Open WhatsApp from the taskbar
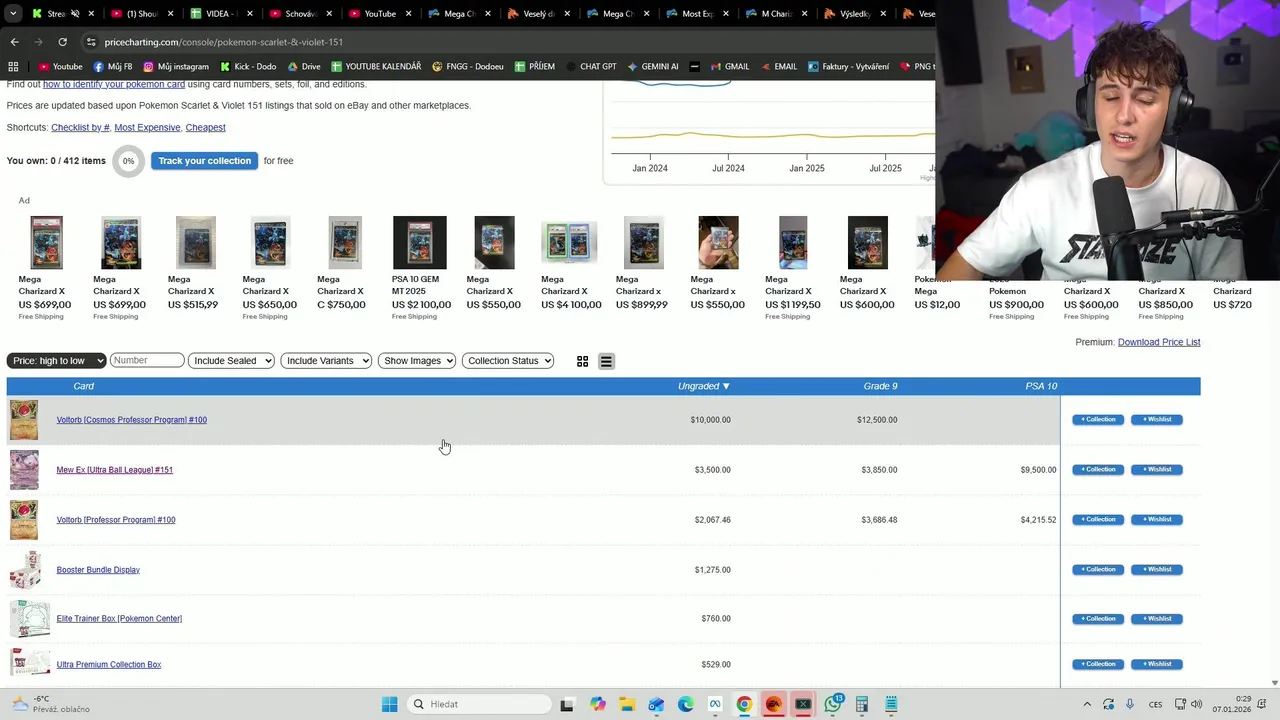Viewport: 1280px width, 720px height. point(833,704)
